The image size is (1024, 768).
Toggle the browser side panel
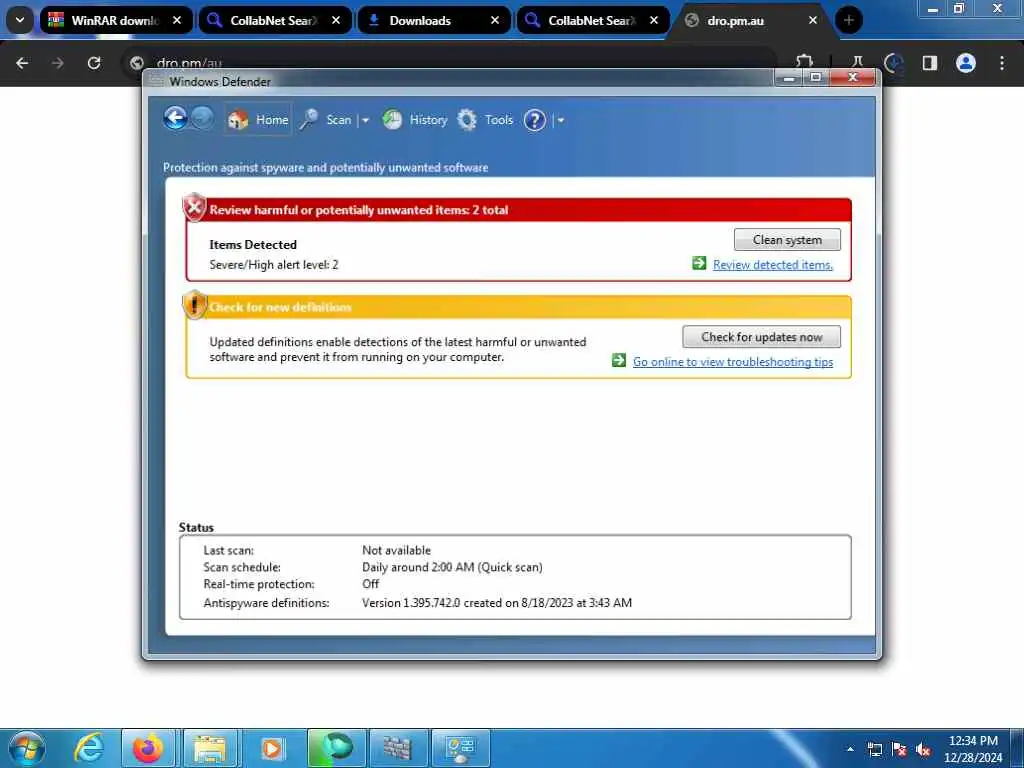pyautogui.click(x=930, y=63)
